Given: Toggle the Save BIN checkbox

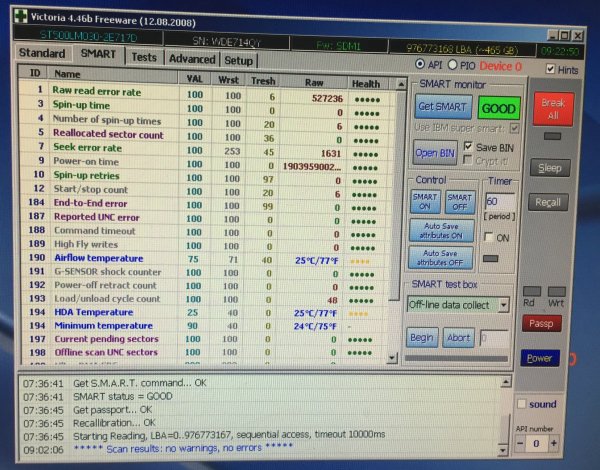Looking at the screenshot, I should click(x=468, y=146).
